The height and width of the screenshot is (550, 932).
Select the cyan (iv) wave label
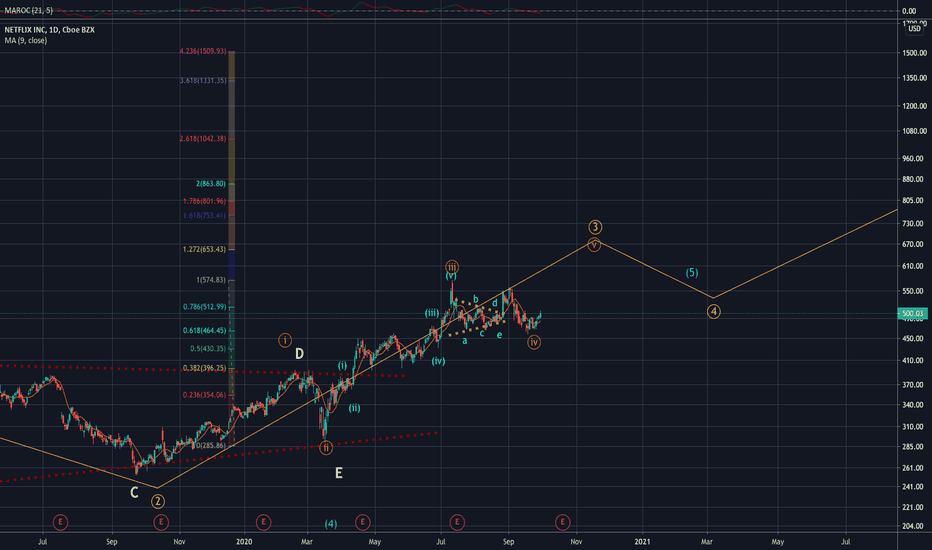pyautogui.click(x=438, y=361)
